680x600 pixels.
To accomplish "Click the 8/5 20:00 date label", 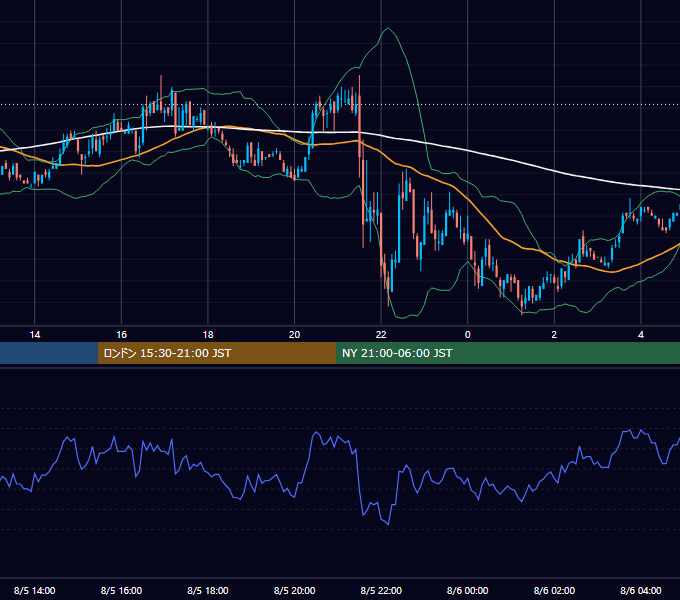I will 294,590.
